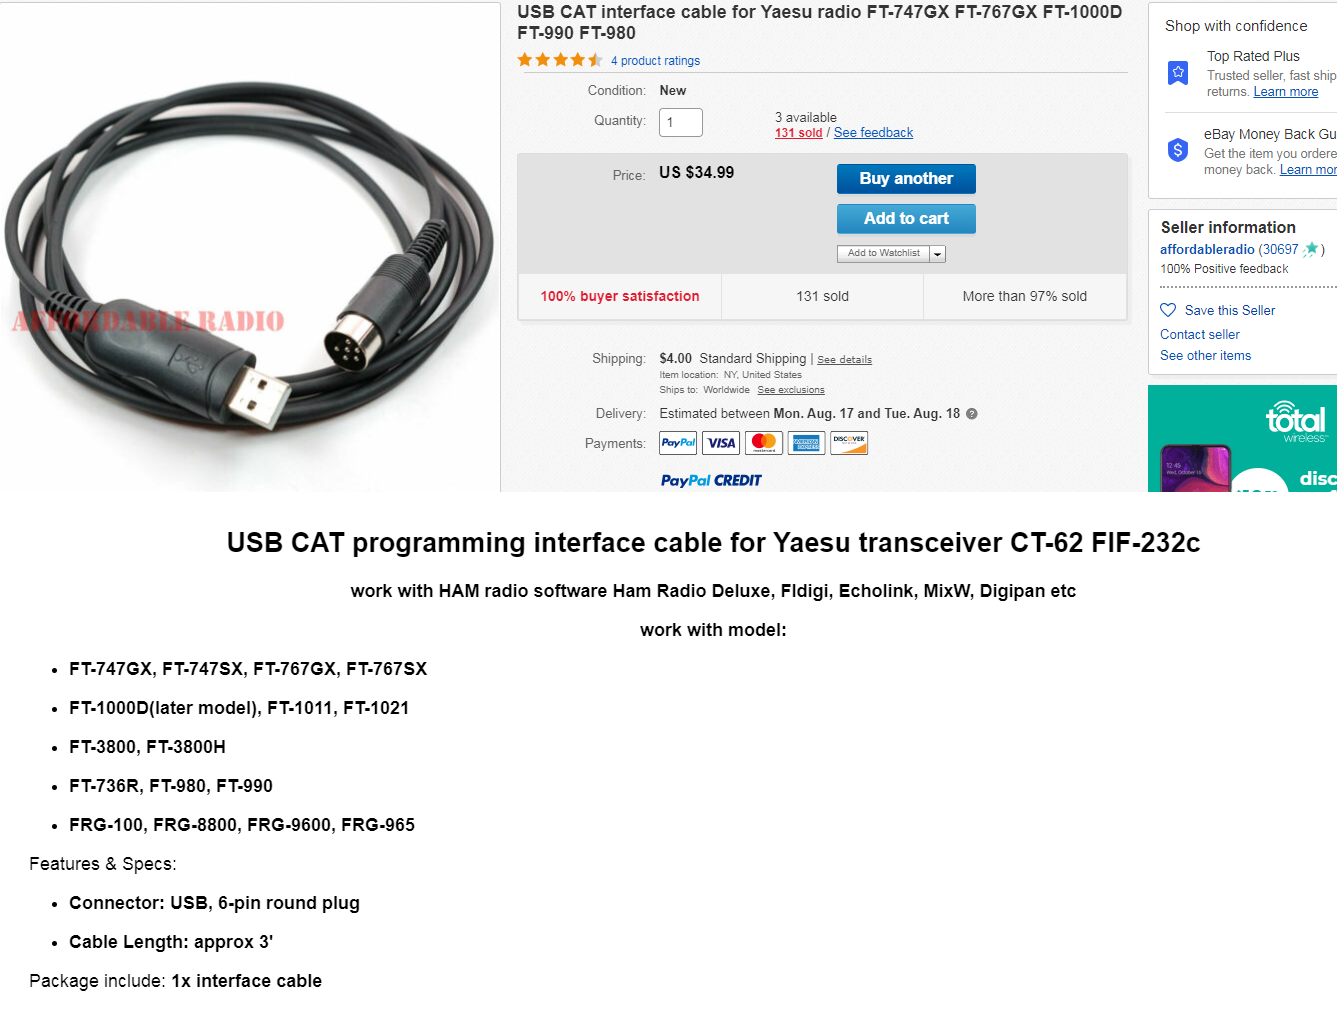Click the PayPal payment icon
The image size is (1337, 1010).
point(678,443)
